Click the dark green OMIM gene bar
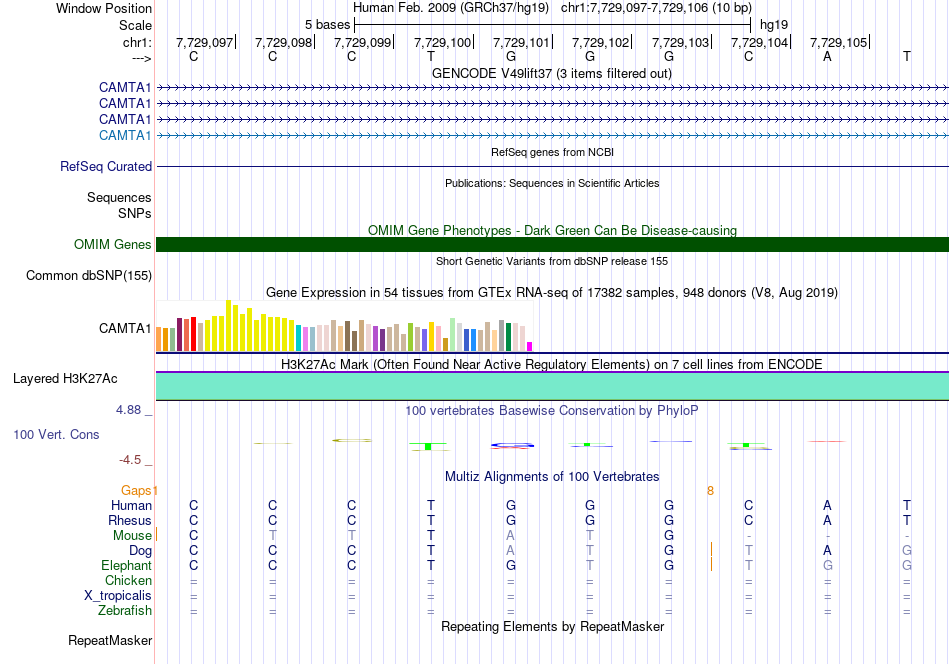Viewport: 950px width, 664px height. click(x=552, y=245)
